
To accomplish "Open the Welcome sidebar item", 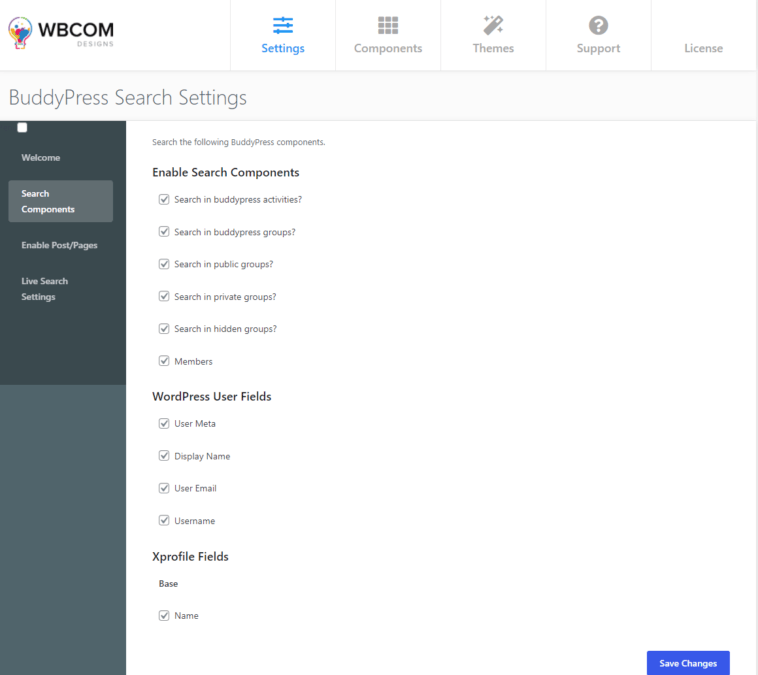I will (x=41, y=158).
